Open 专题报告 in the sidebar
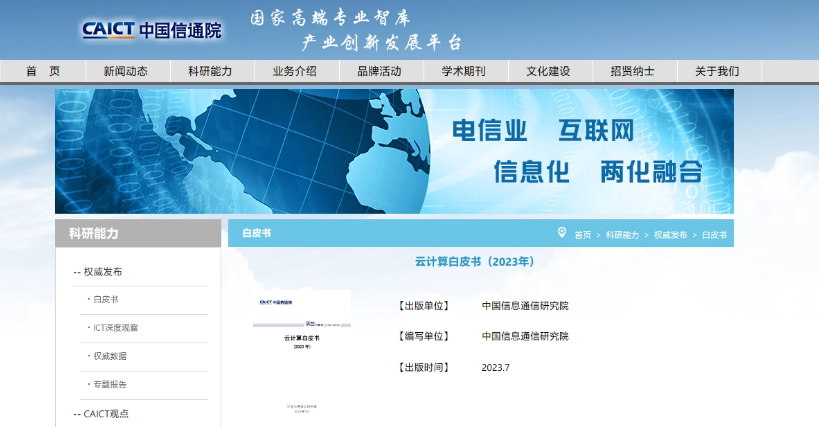 coord(109,384)
